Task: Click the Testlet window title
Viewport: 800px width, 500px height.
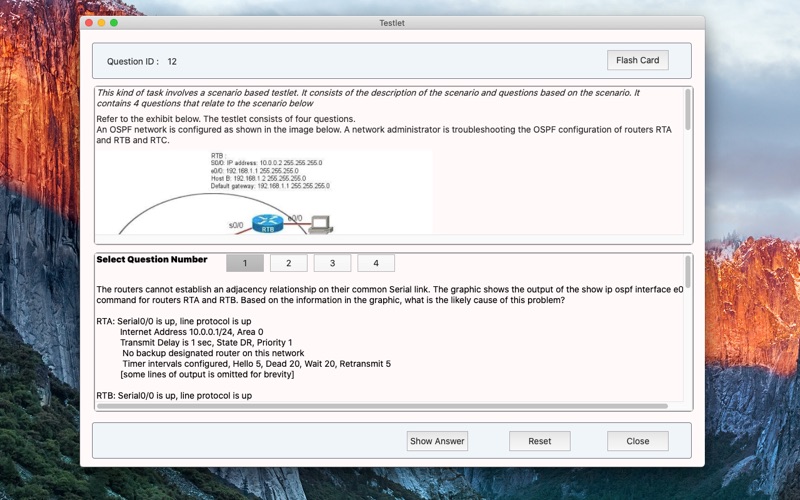Action: [x=392, y=23]
